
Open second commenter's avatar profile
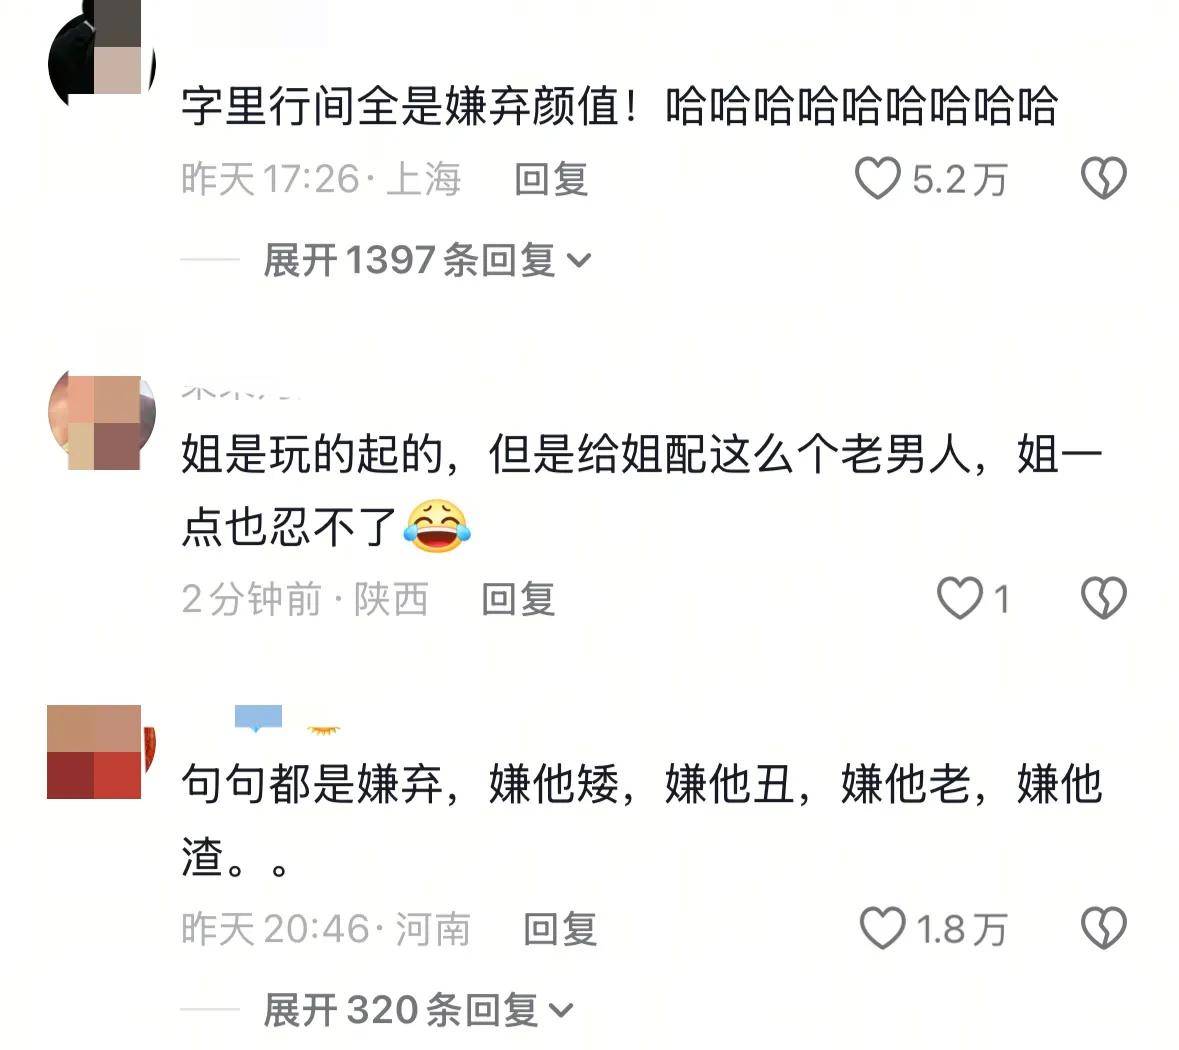tap(102, 423)
